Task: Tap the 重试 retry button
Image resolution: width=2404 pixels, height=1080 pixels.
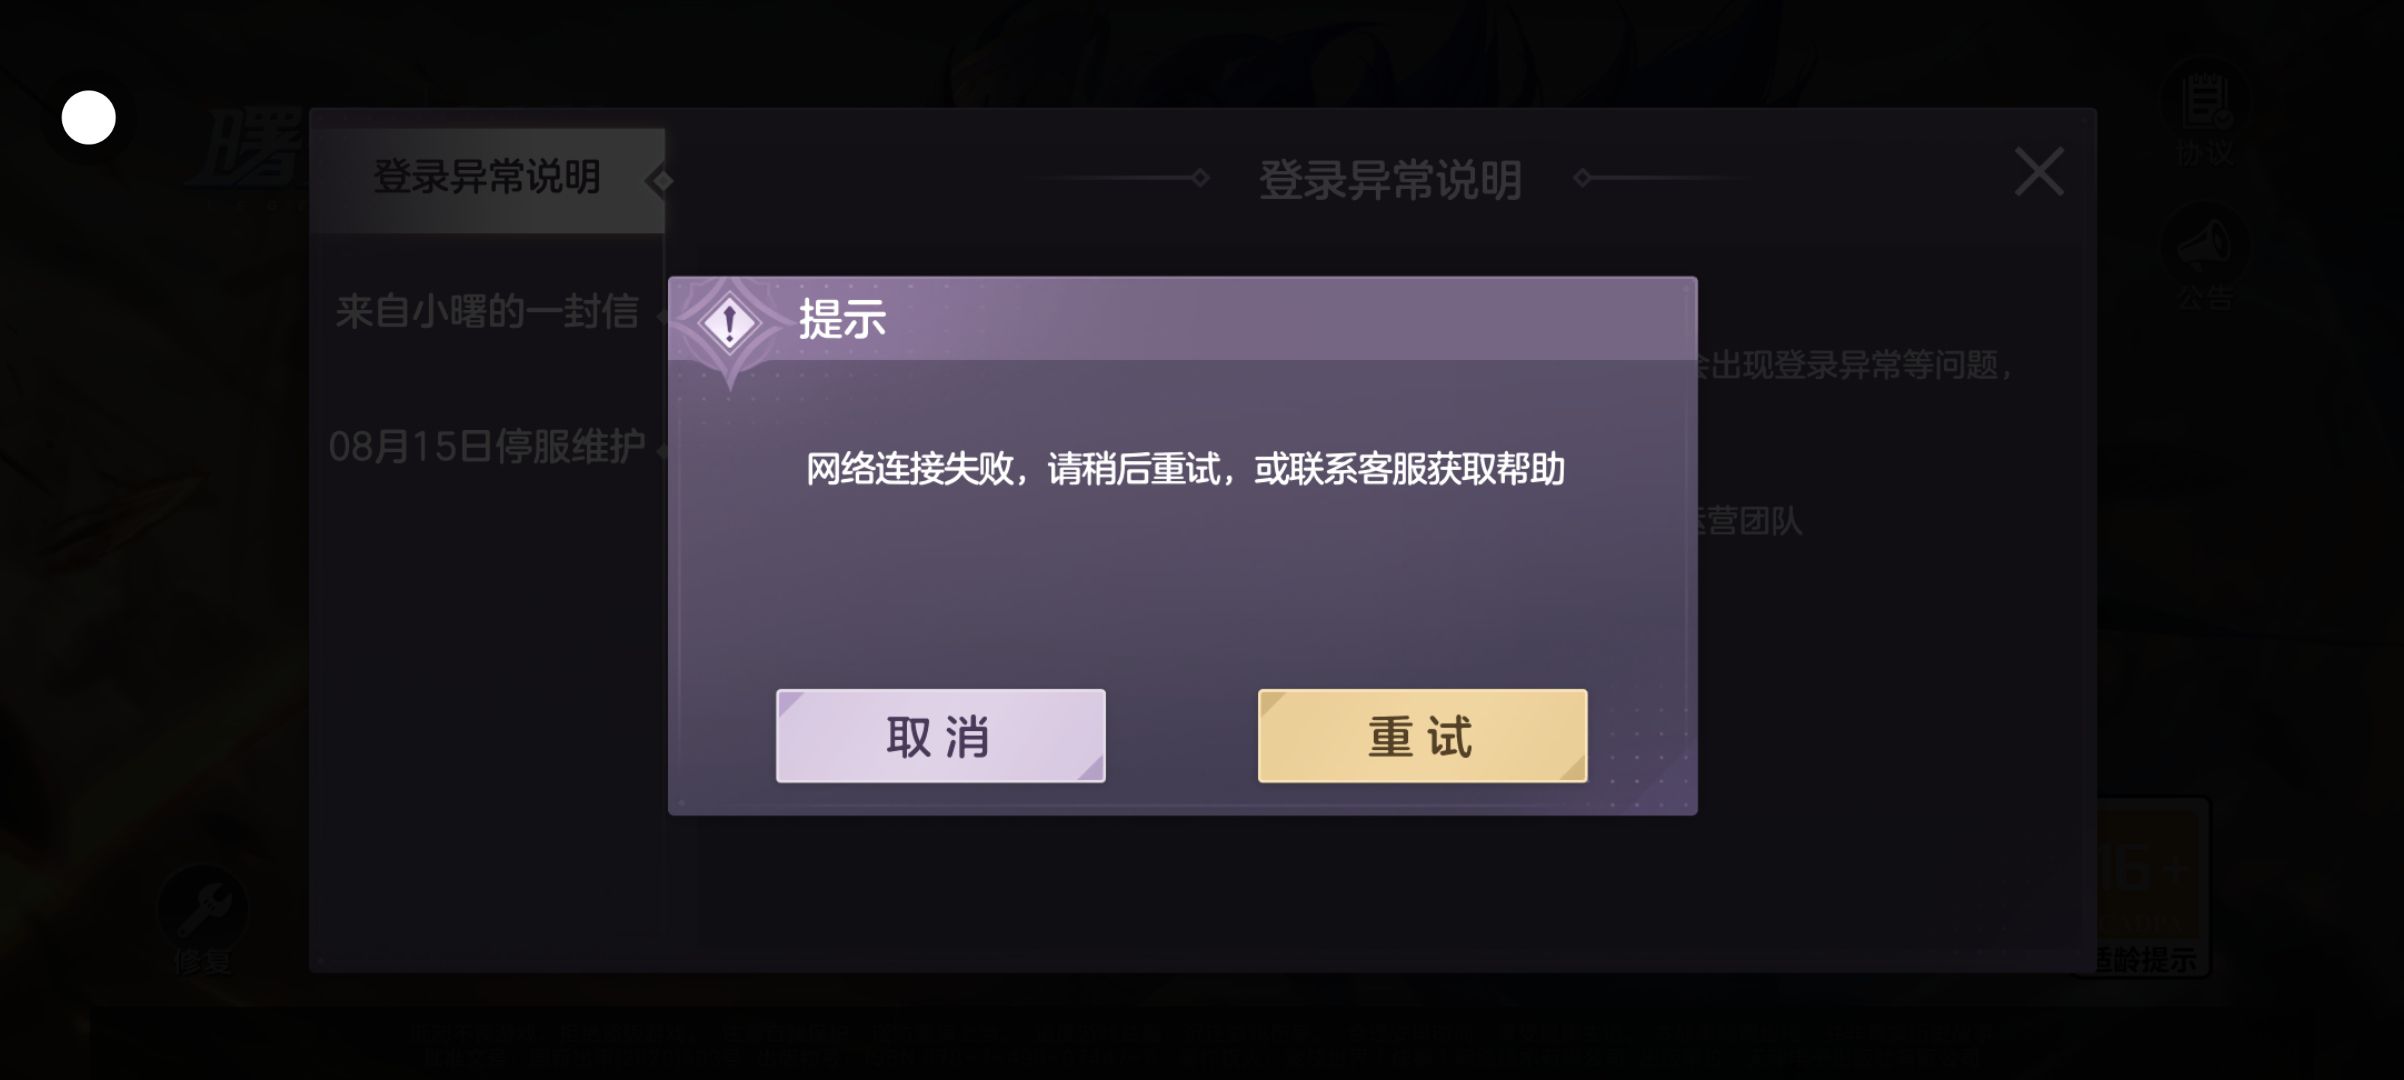Action: tap(1422, 736)
